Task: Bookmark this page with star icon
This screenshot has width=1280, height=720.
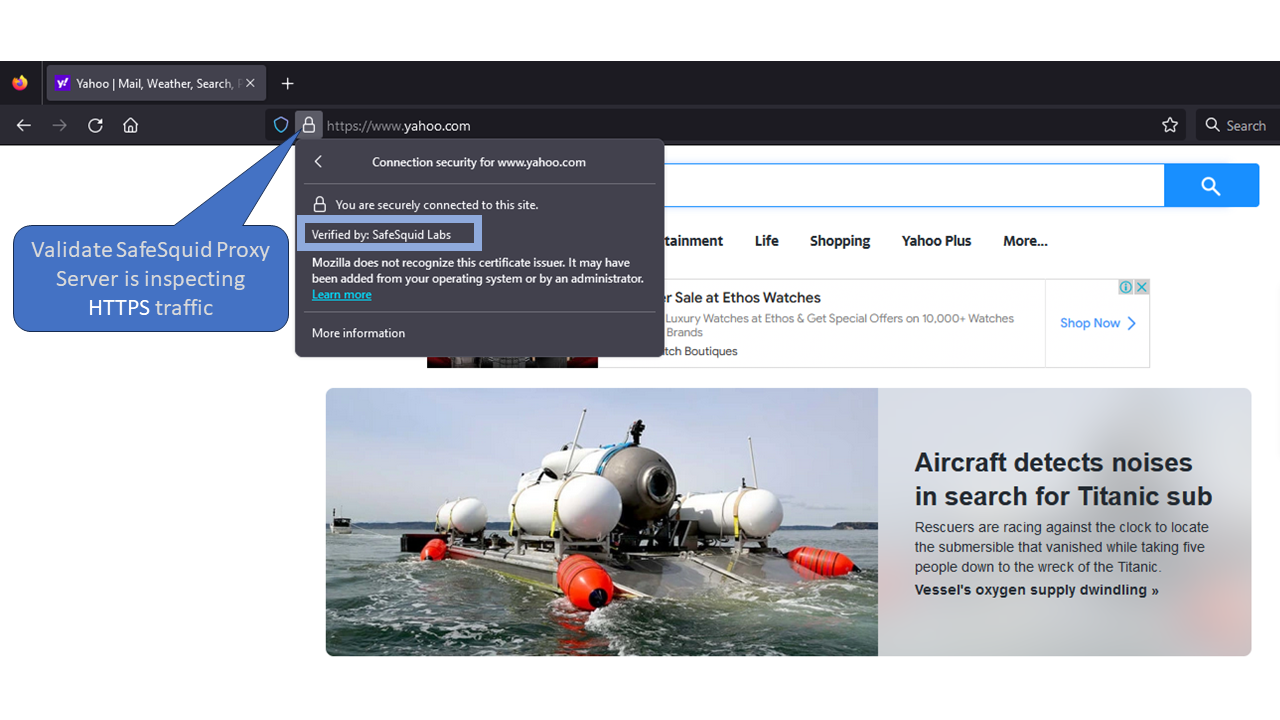Action: pyautogui.click(x=1170, y=125)
